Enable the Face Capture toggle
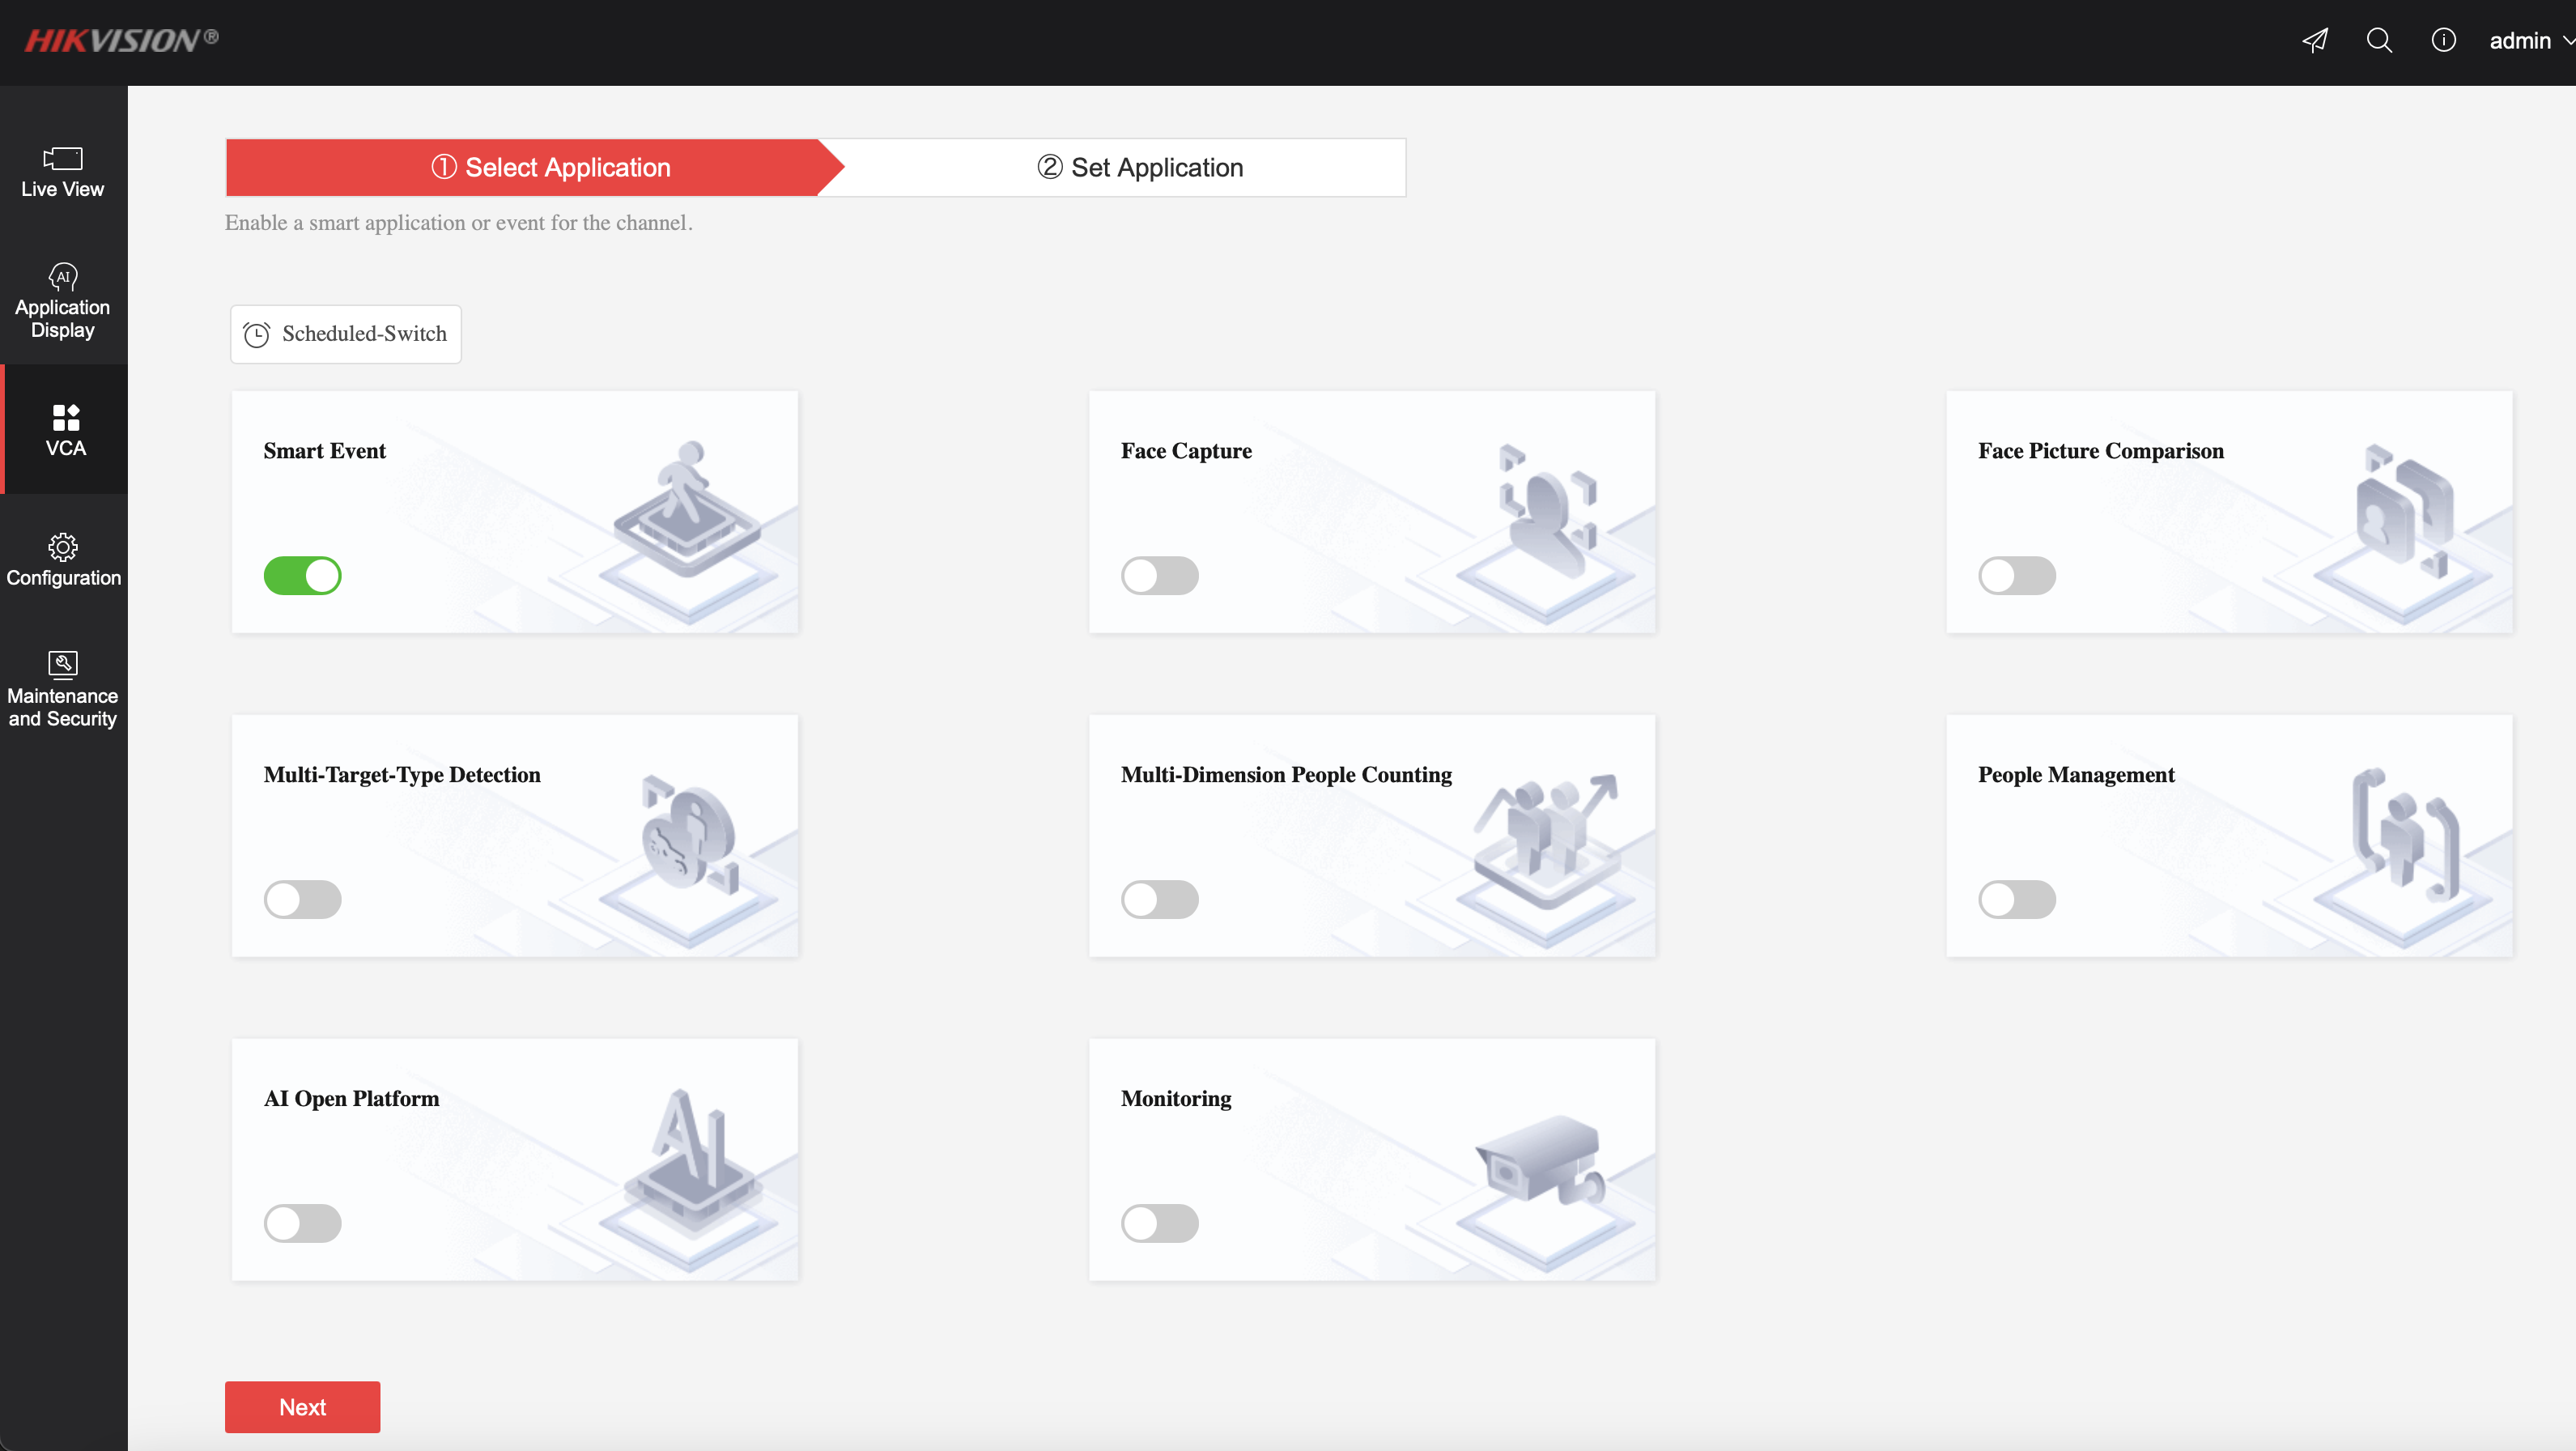 point(1158,575)
